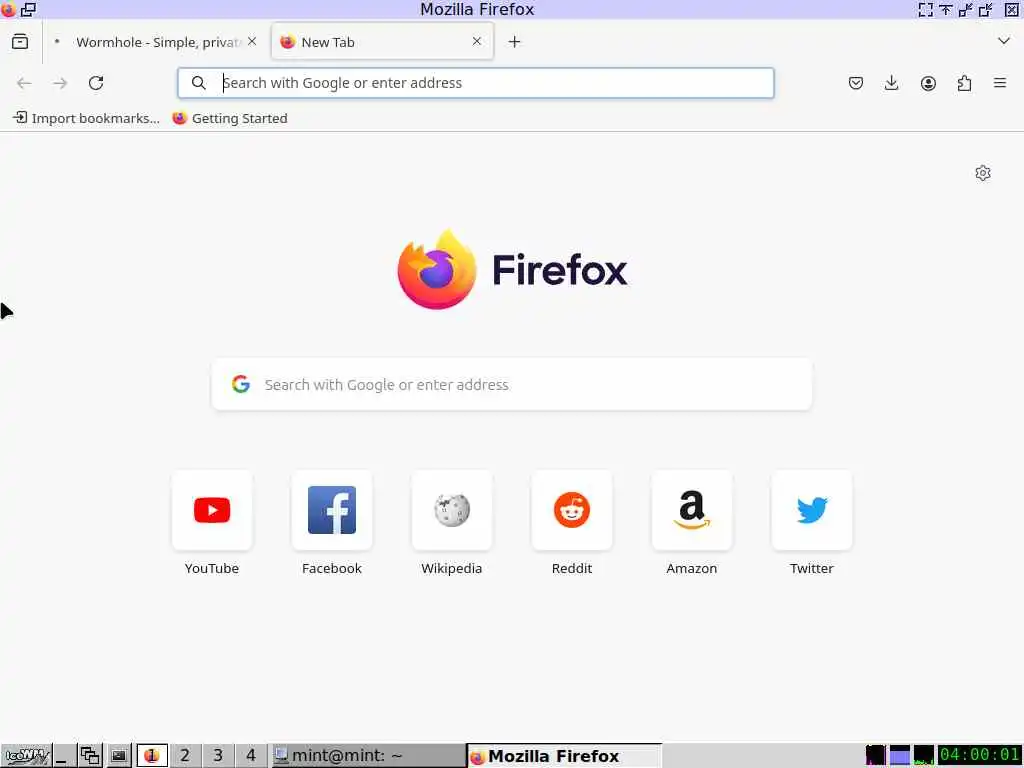Save page to Pocket
Screen dimensions: 1024x768
[x=856, y=83]
